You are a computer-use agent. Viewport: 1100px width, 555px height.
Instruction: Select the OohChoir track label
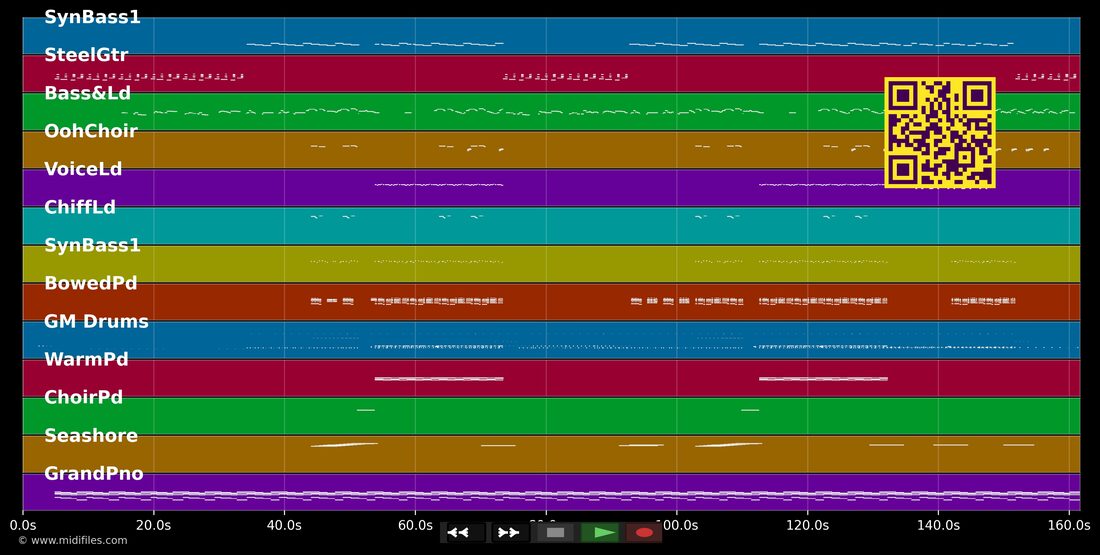pos(91,131)
